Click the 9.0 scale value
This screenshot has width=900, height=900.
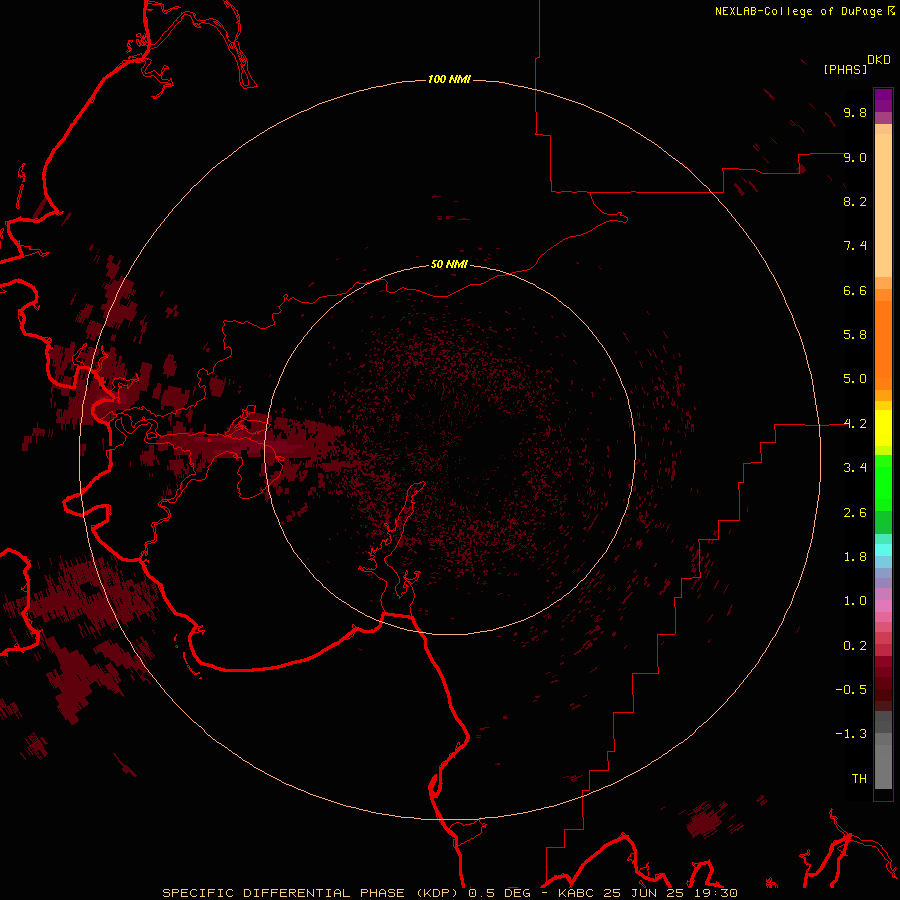[855, 157]
